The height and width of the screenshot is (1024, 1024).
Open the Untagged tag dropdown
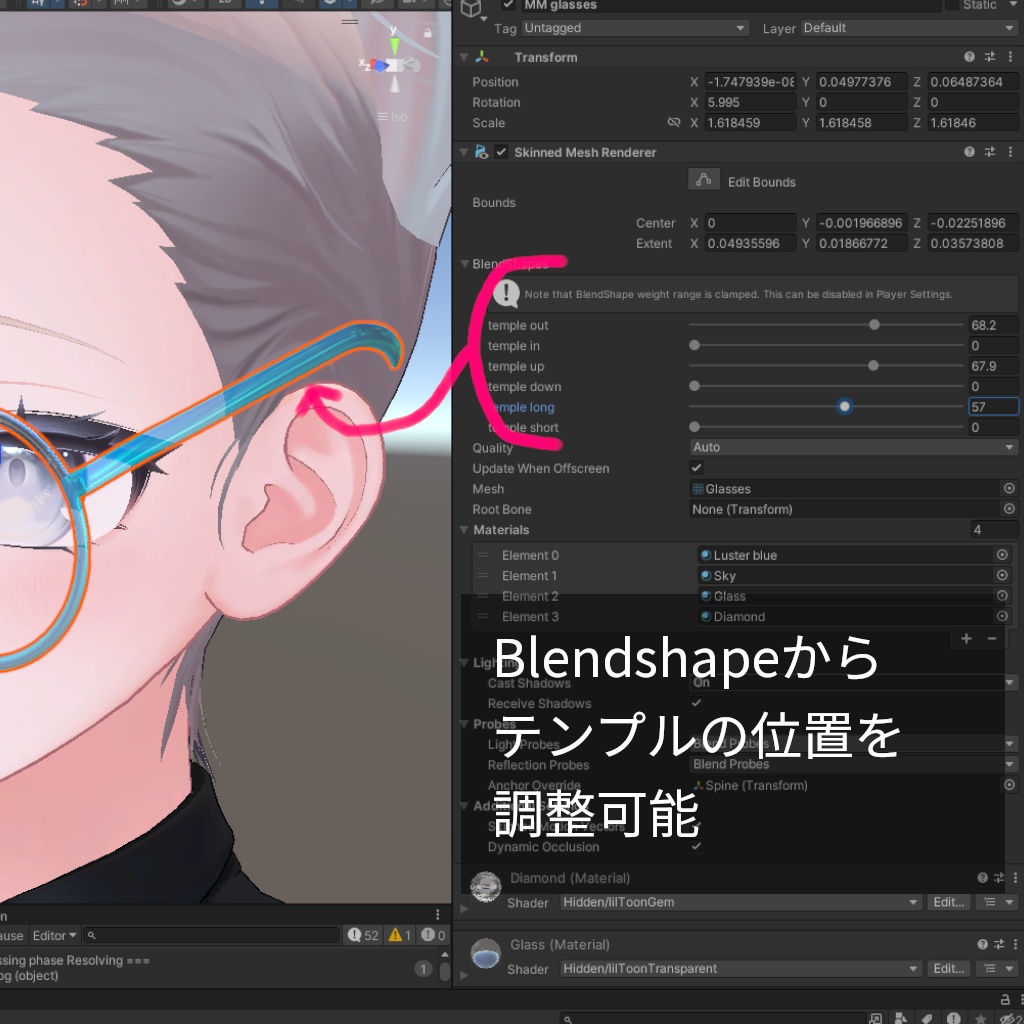pyautogui.click(x=634, y=27)
